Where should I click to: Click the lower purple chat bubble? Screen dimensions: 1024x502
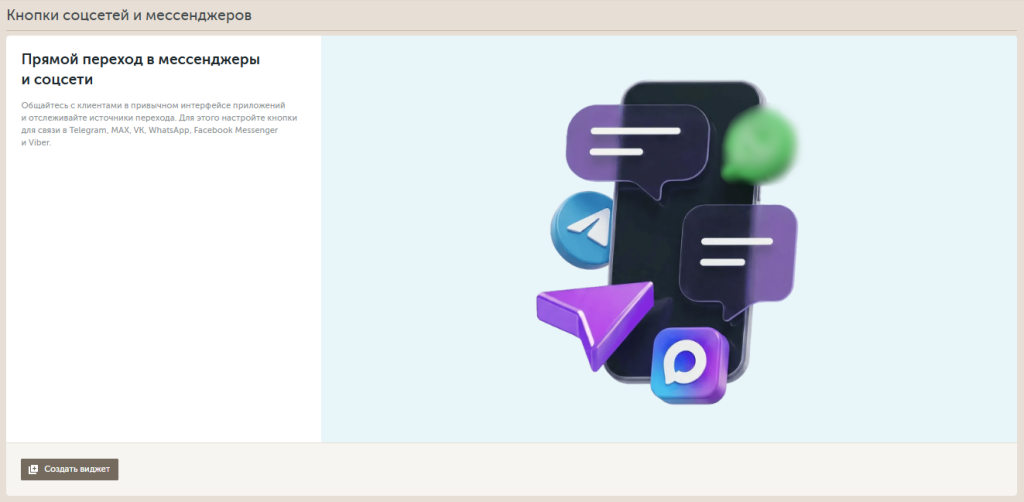[x=737, y=253]
